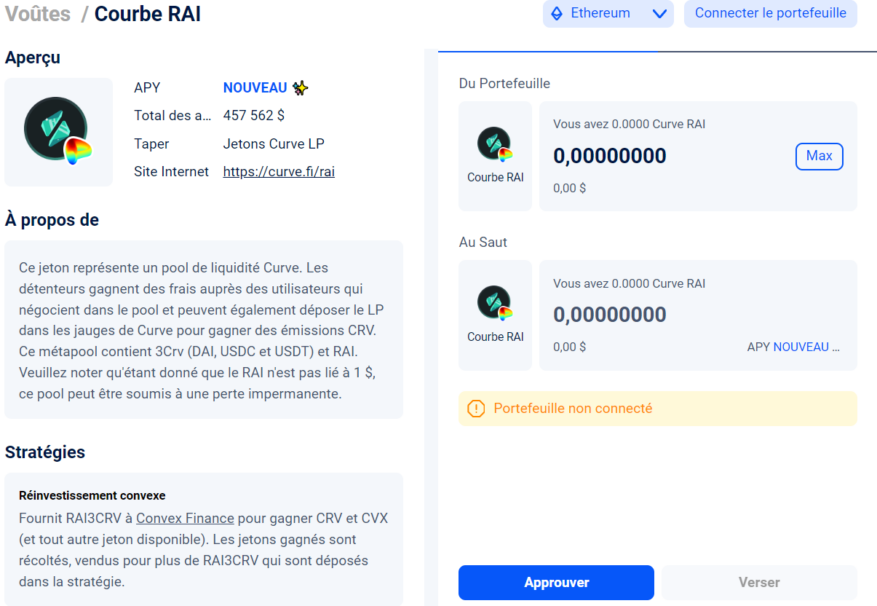Click the warning icon in the yellow banner
This screenshot has height=606, width=877.
tap(477, 408)
